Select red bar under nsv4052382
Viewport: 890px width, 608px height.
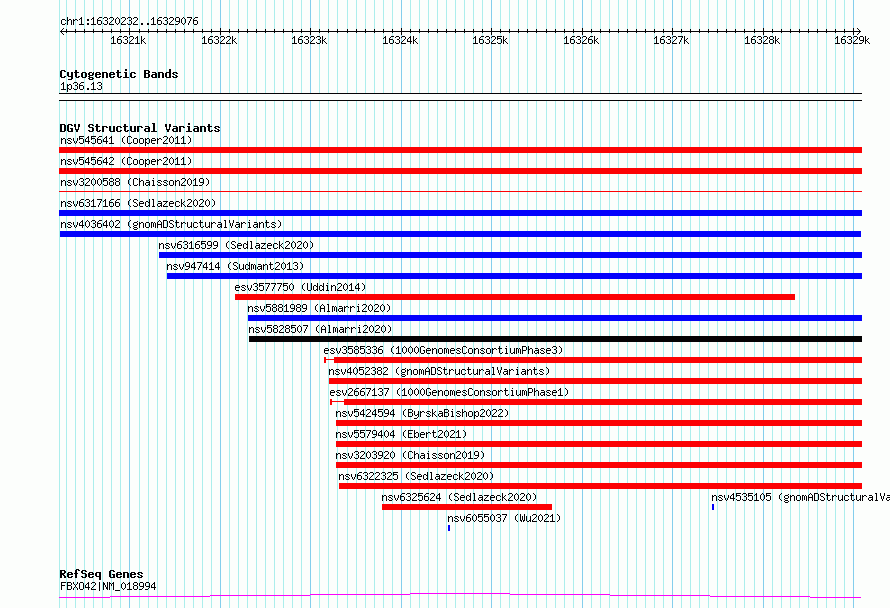[x=595, y=381]
